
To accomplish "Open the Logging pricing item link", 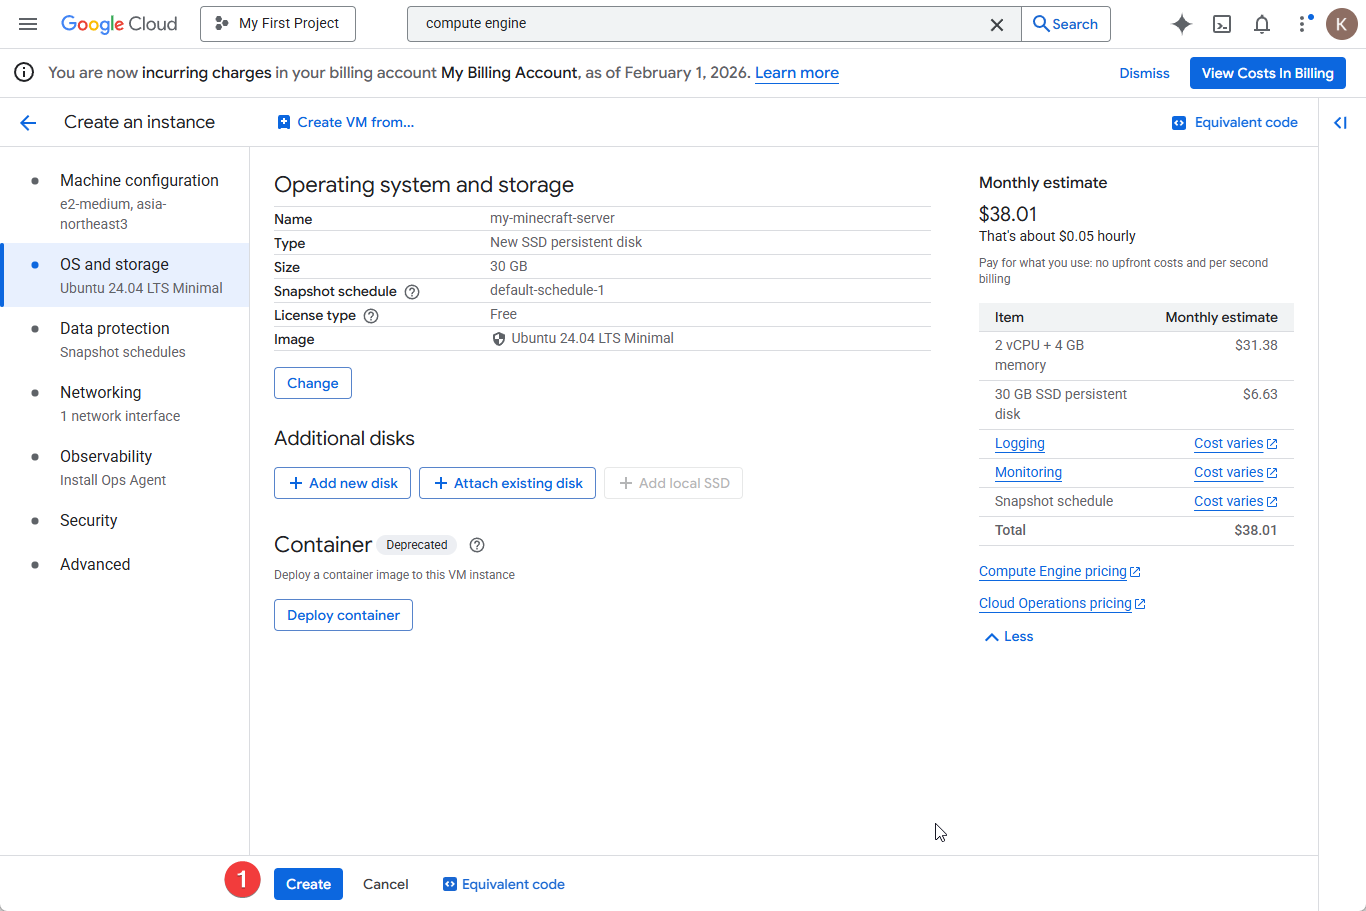I will [1019, 443].
